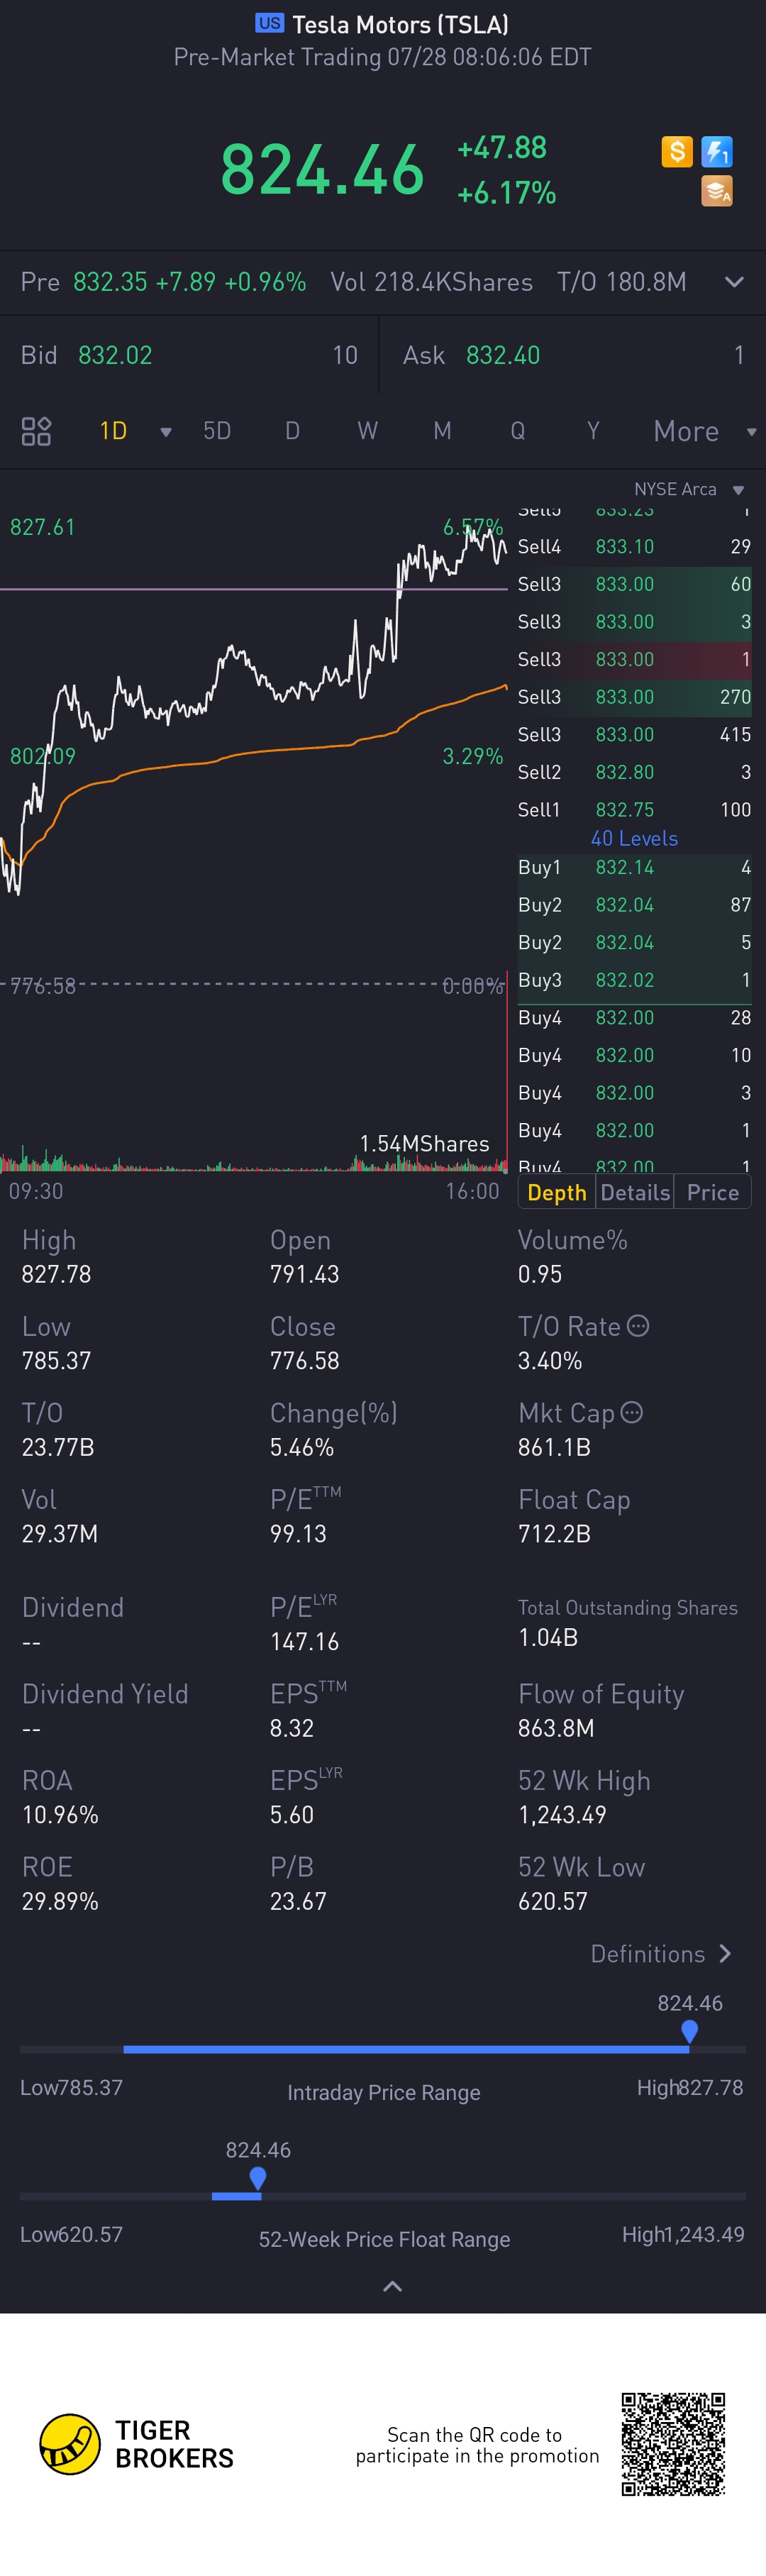
Task: Tap the stacked layers icon under dollar icon
Action: pos(717,191)
